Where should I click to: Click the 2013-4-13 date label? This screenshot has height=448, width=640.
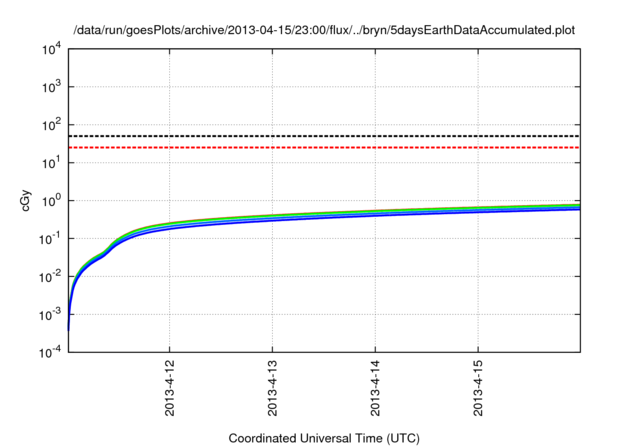click(273, 388)
